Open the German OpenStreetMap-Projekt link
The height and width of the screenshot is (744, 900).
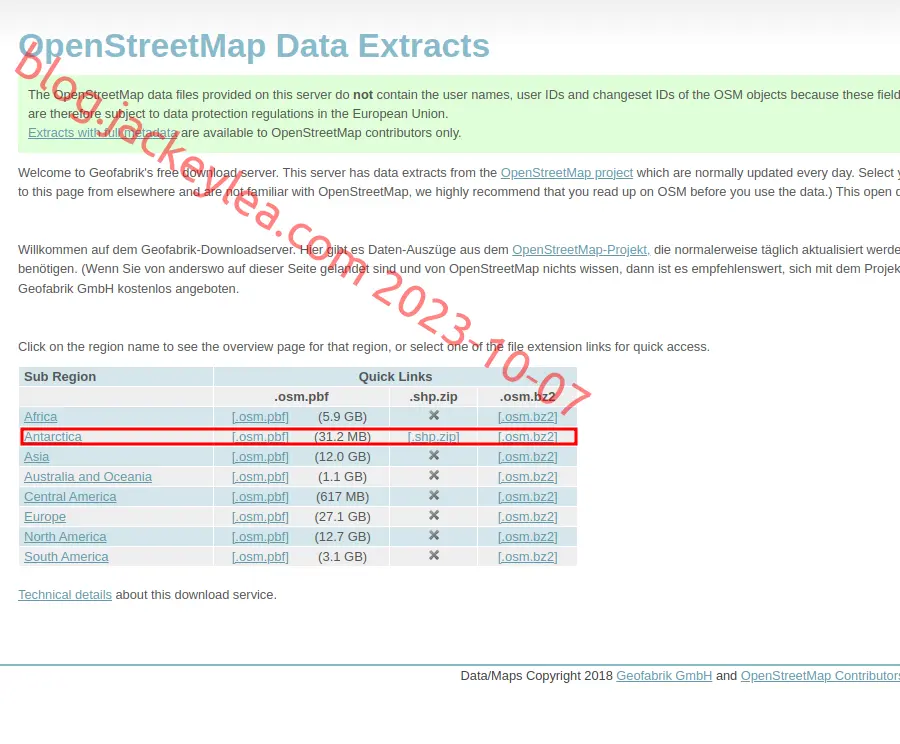click(581, 250)
